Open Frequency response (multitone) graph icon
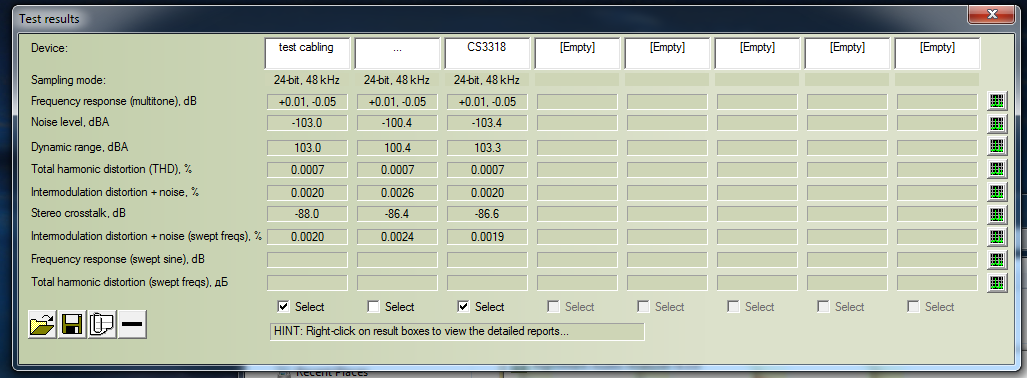The image size is (1027, 378). 996,102
